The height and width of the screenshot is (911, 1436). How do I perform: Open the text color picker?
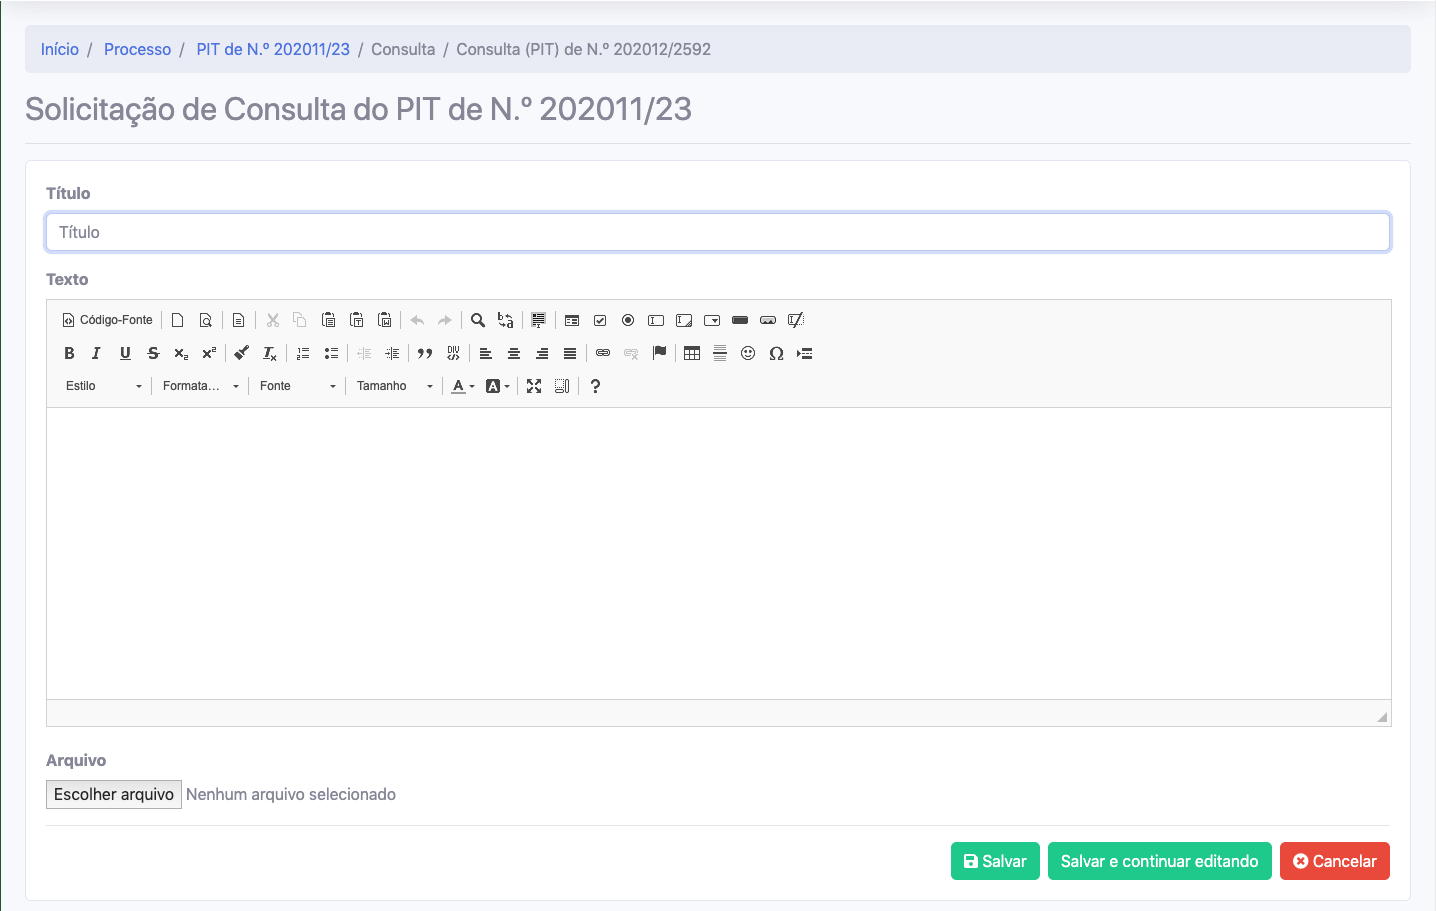(x=462, y=386)
